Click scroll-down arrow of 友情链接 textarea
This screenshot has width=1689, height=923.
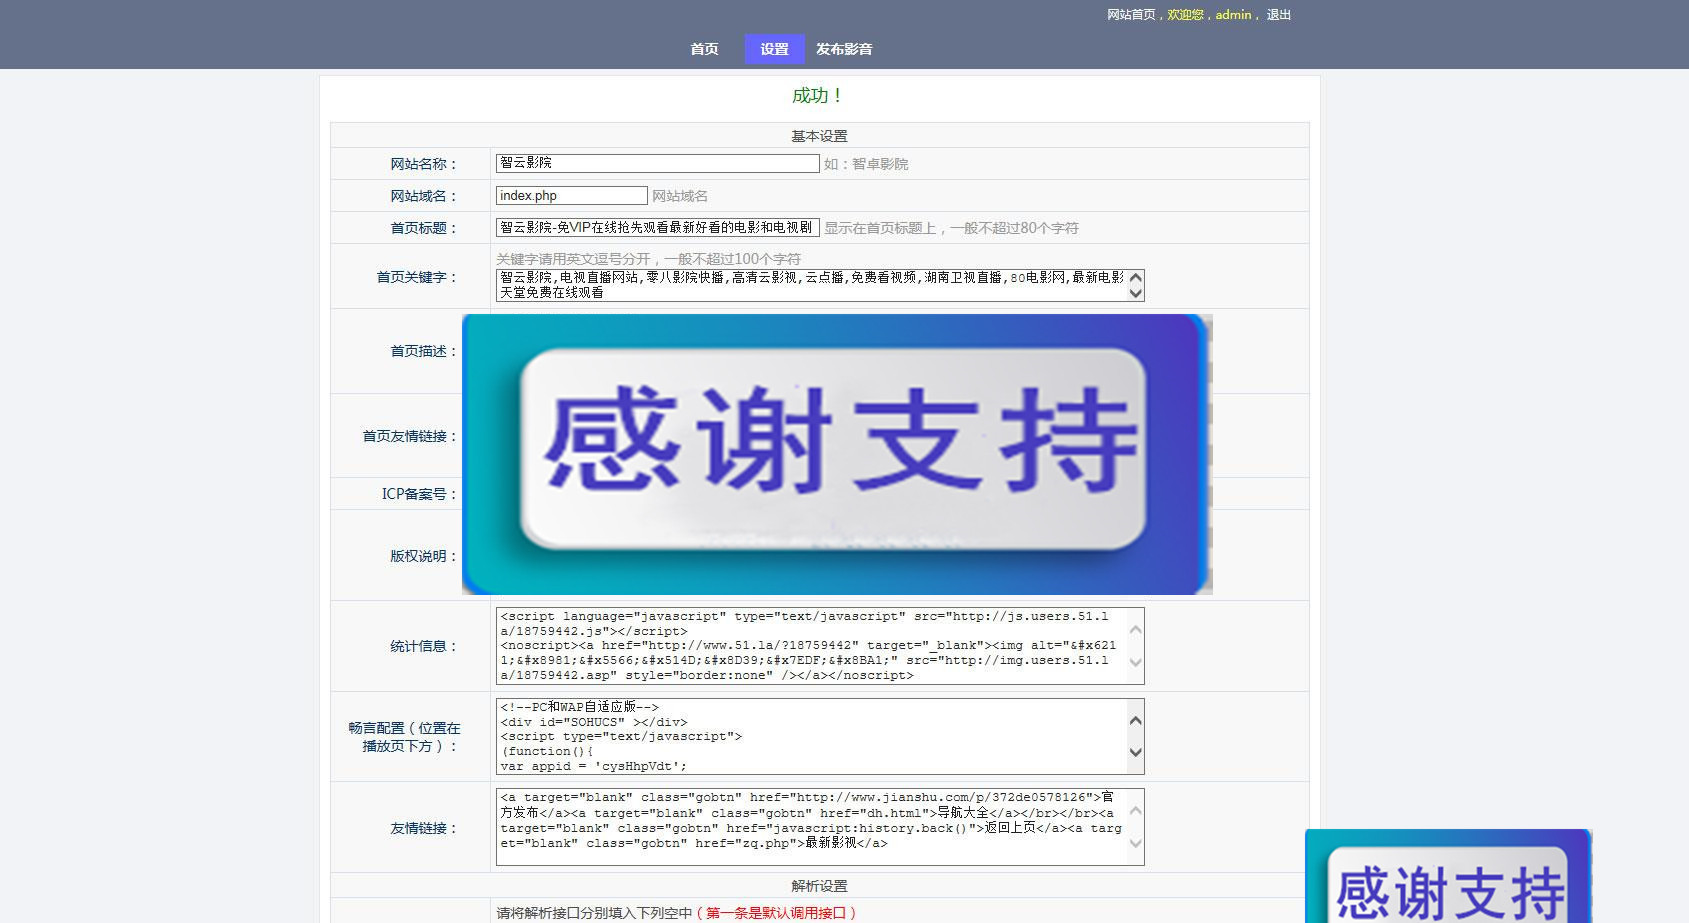pos(1135,843)
